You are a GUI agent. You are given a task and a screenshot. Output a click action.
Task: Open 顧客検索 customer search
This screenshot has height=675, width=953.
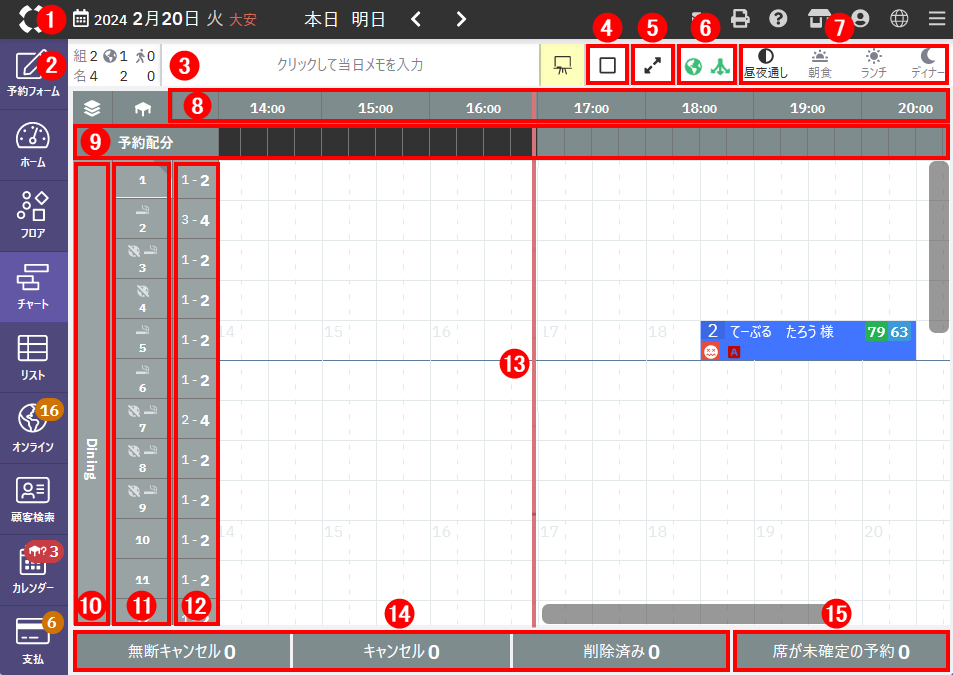pos(33,498)
